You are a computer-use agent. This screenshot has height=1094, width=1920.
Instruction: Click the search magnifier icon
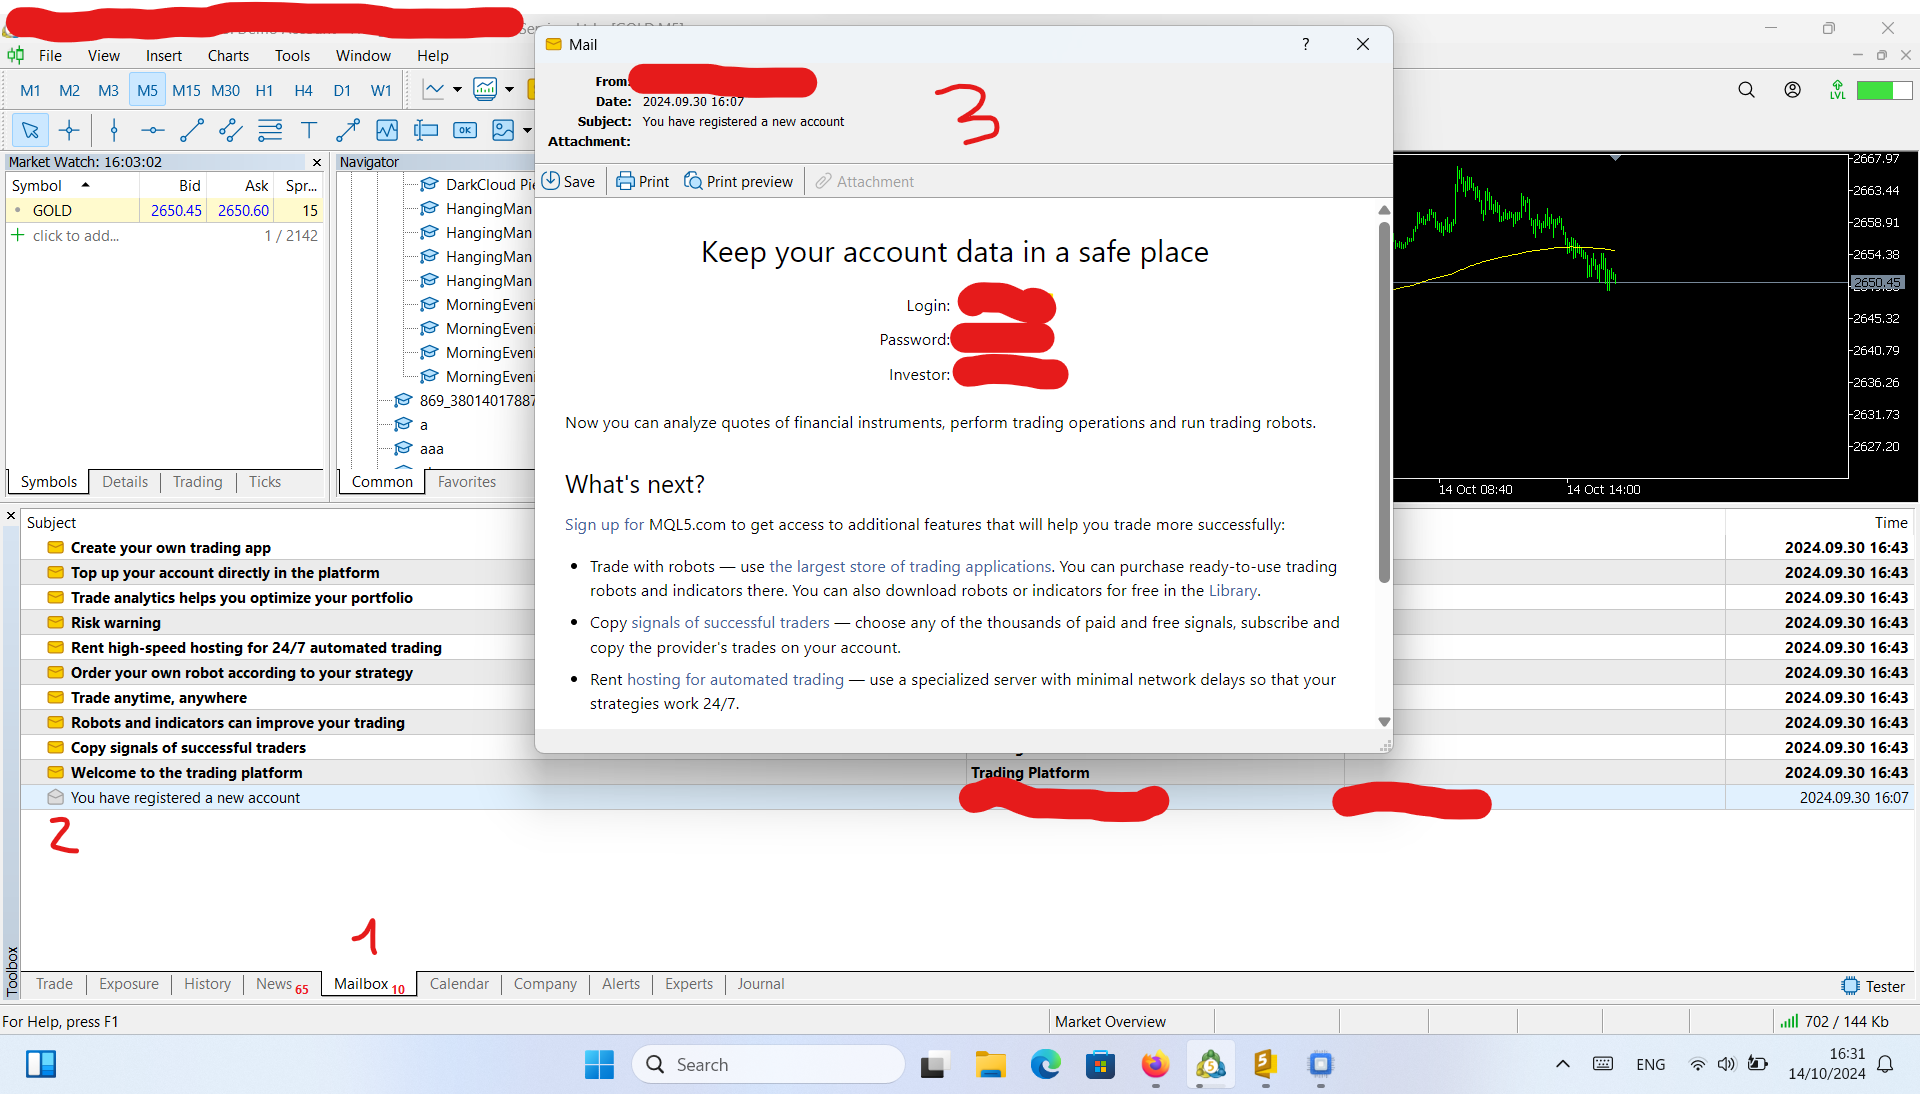click(1746, 90)
